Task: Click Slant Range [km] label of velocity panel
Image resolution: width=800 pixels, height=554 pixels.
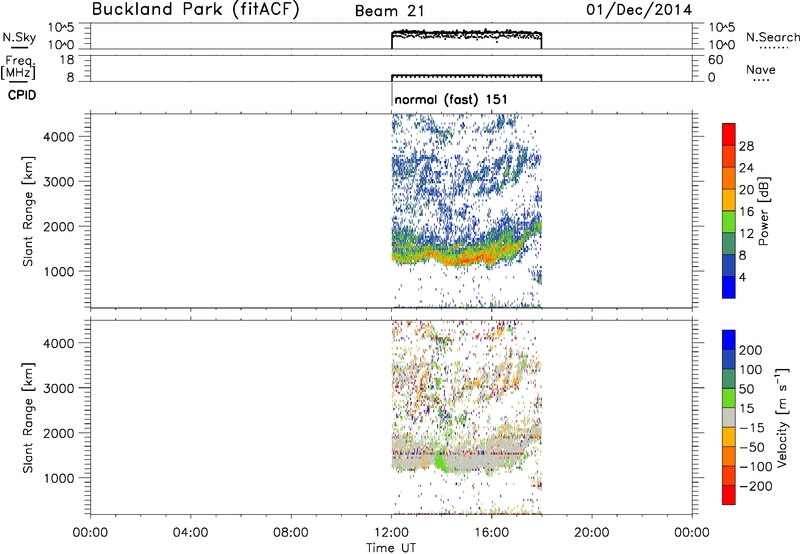Action: point(28,418)
